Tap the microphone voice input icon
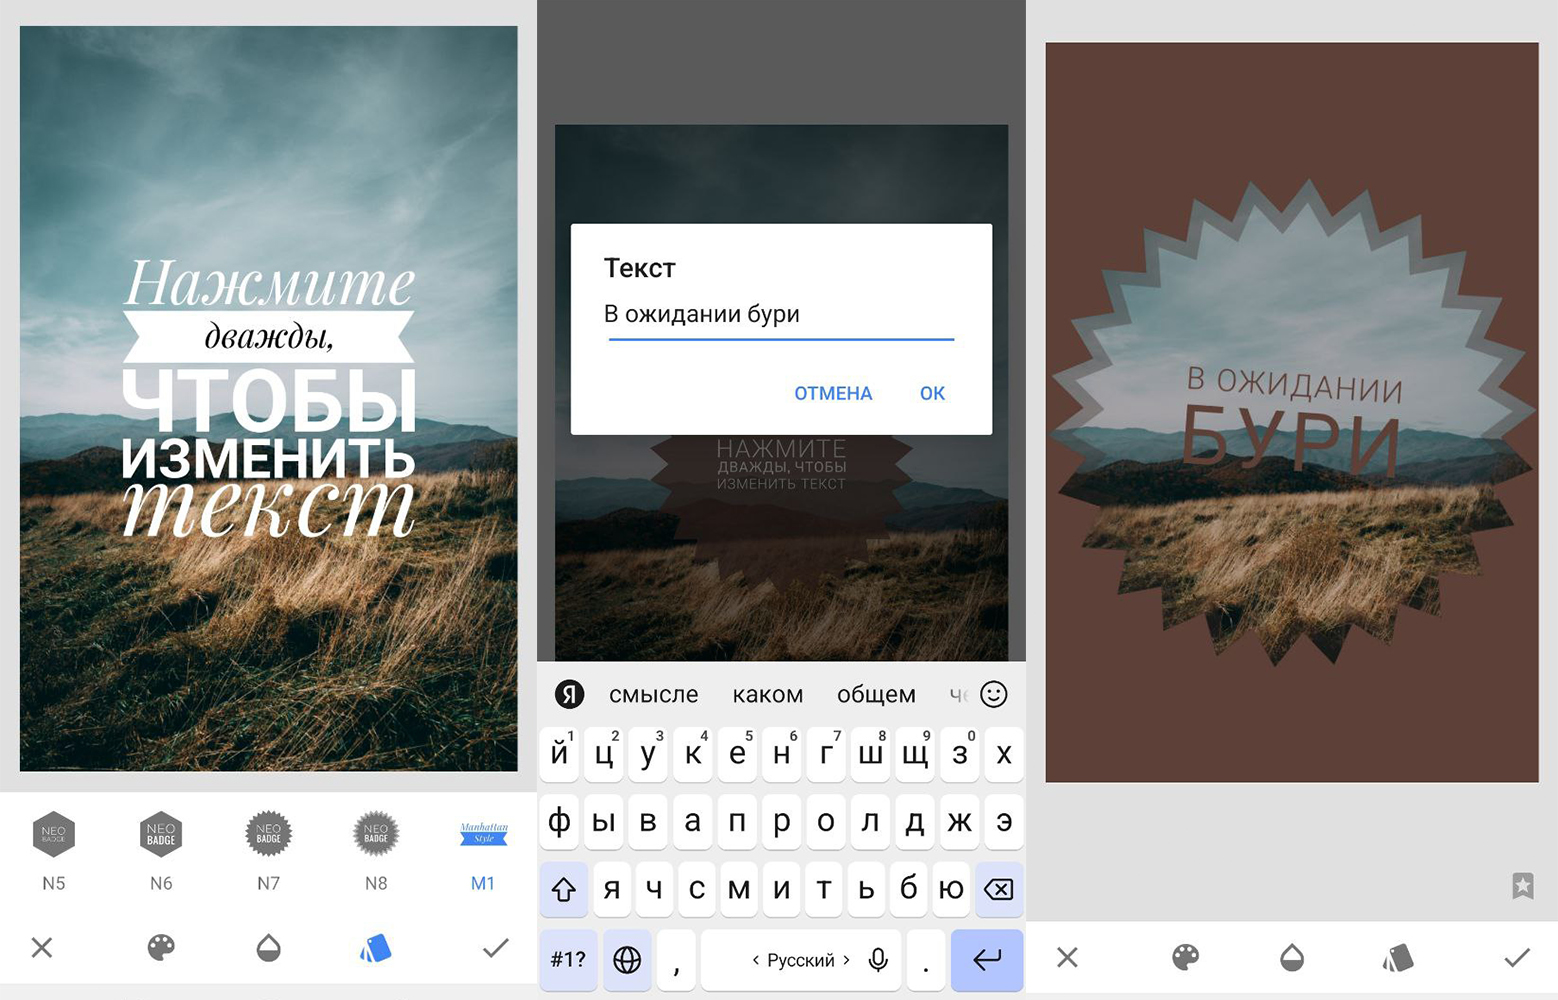Screen dimensions: 1558x1000 878,960
